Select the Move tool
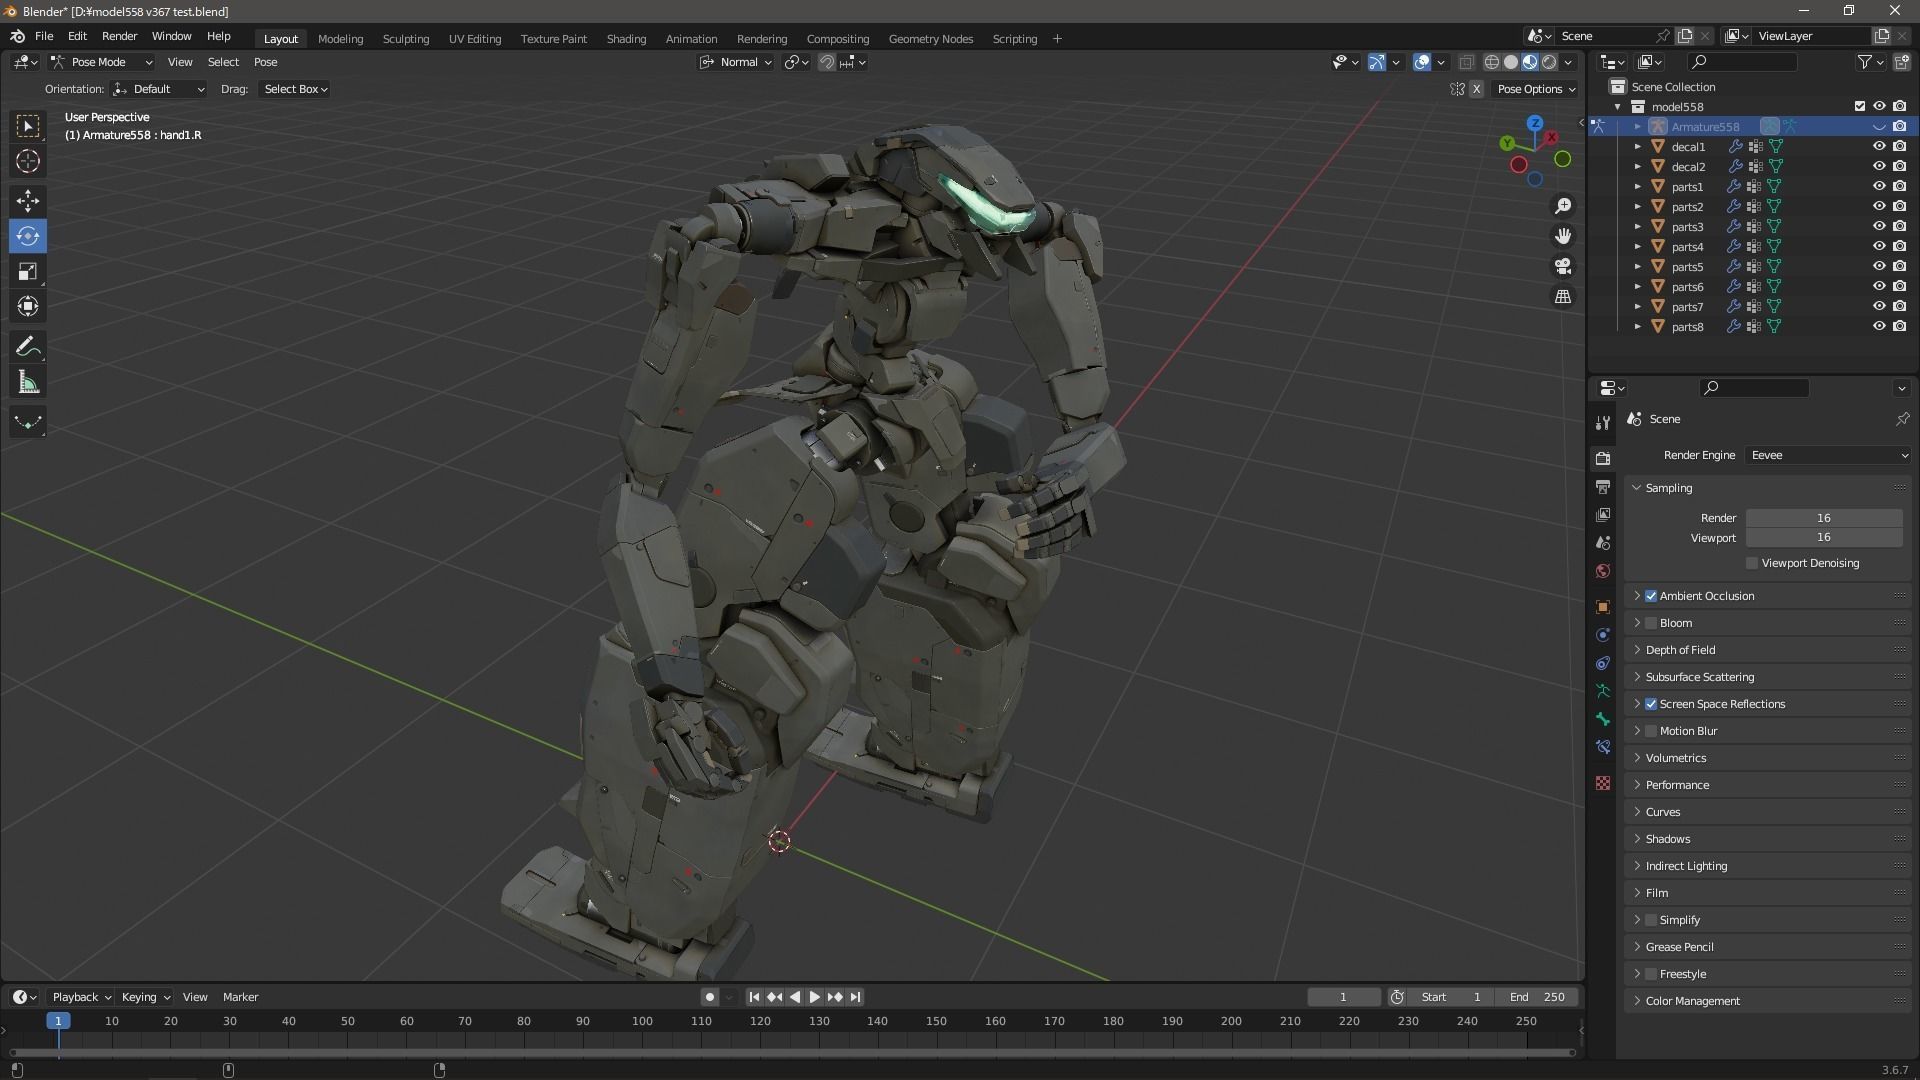Image resolution: width=1920 pixels, height=1080 pixels. (28, 201)
